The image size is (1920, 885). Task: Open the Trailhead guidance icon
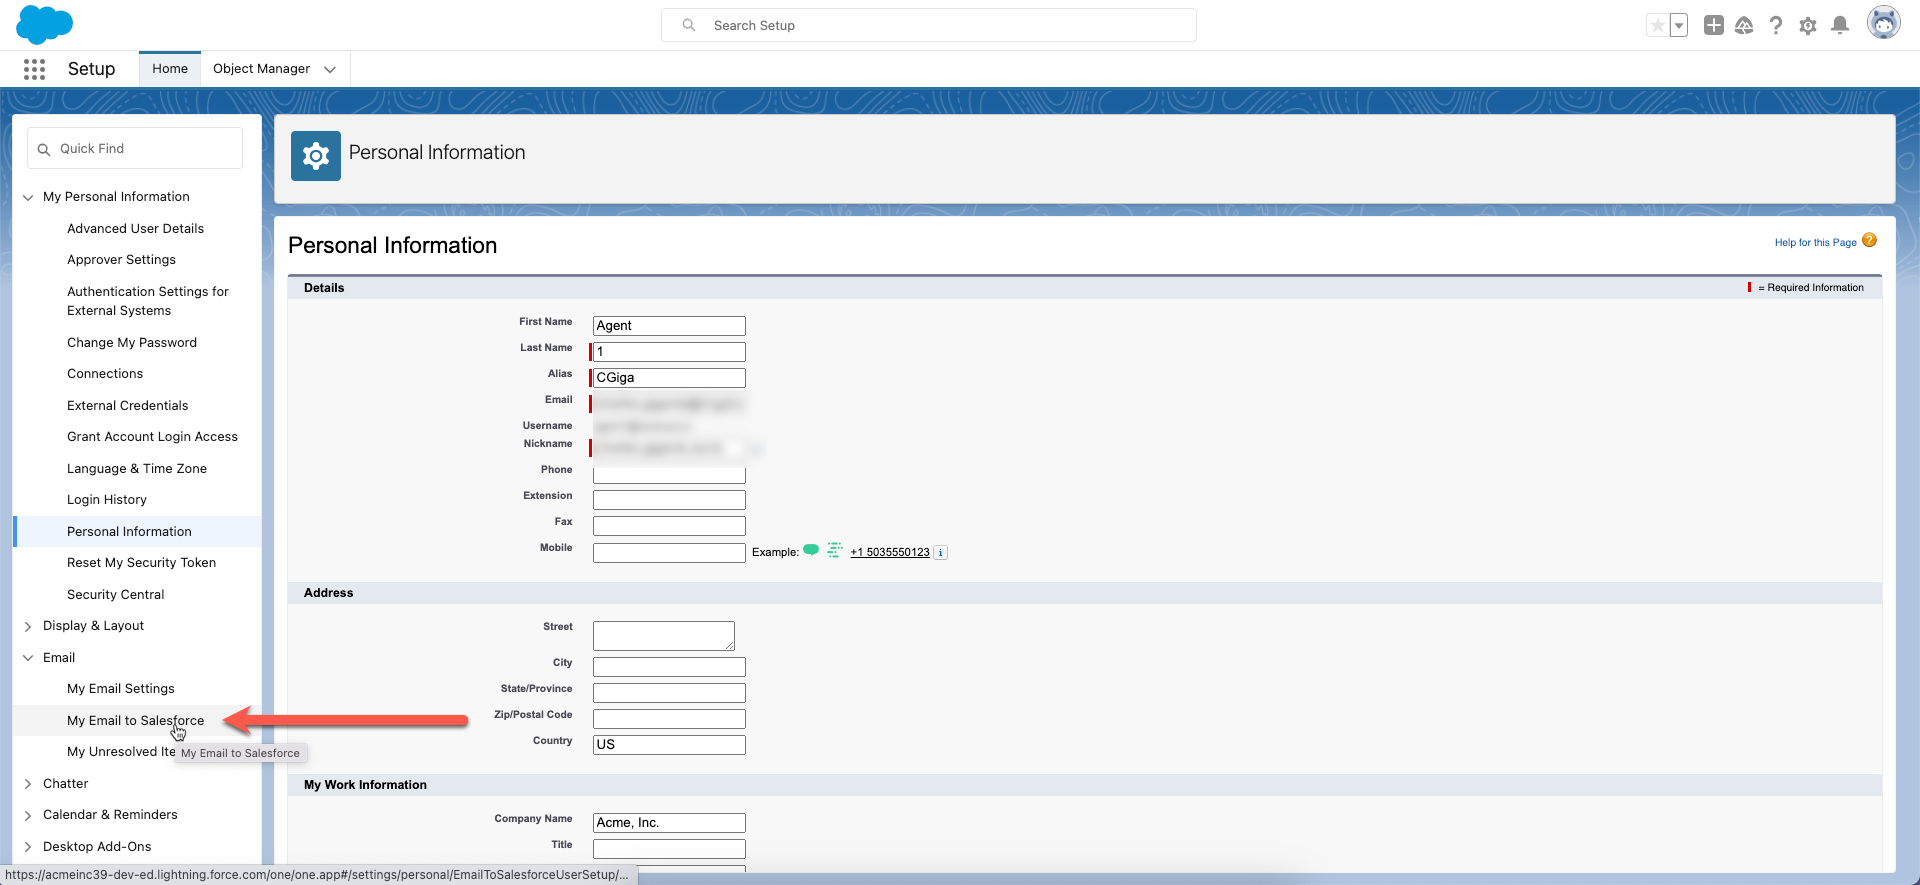click(x=1744, y=26)
